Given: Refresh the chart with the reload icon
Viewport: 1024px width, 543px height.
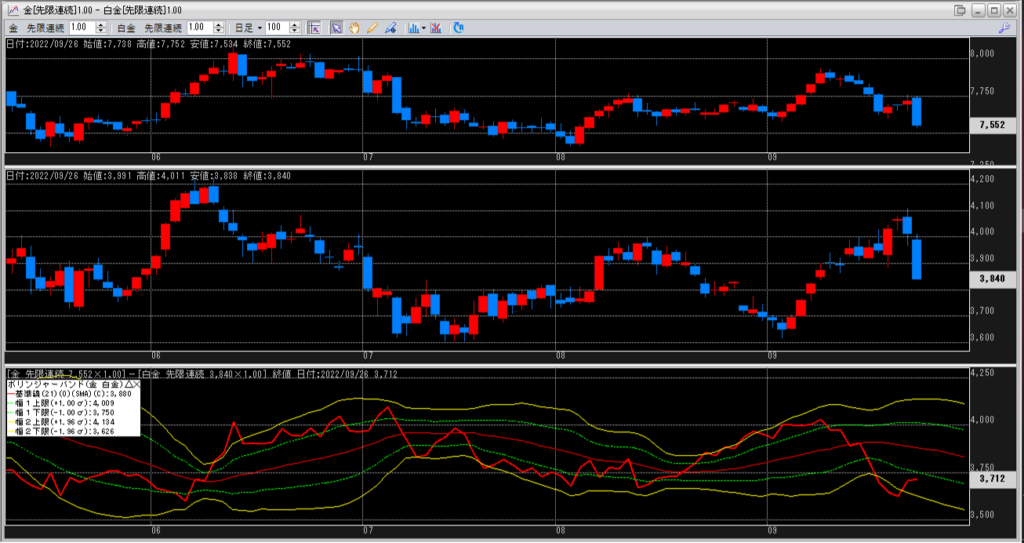Looking at the screenshot, I should (458, 28).
